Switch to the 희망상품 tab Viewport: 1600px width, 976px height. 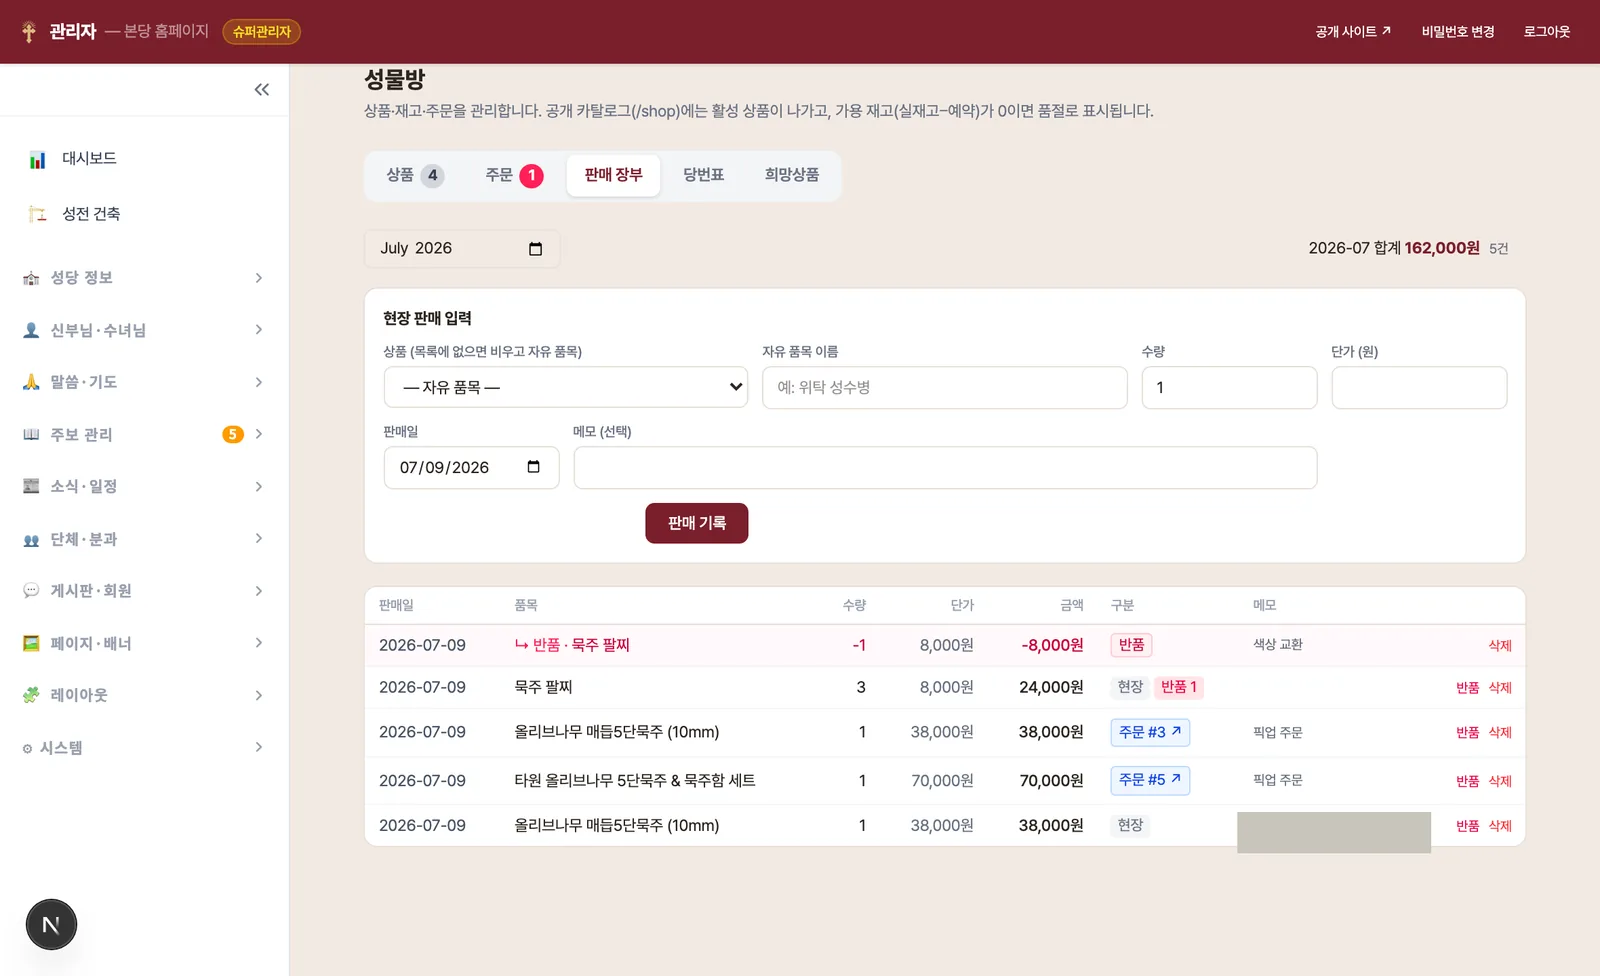coord(792,175)
